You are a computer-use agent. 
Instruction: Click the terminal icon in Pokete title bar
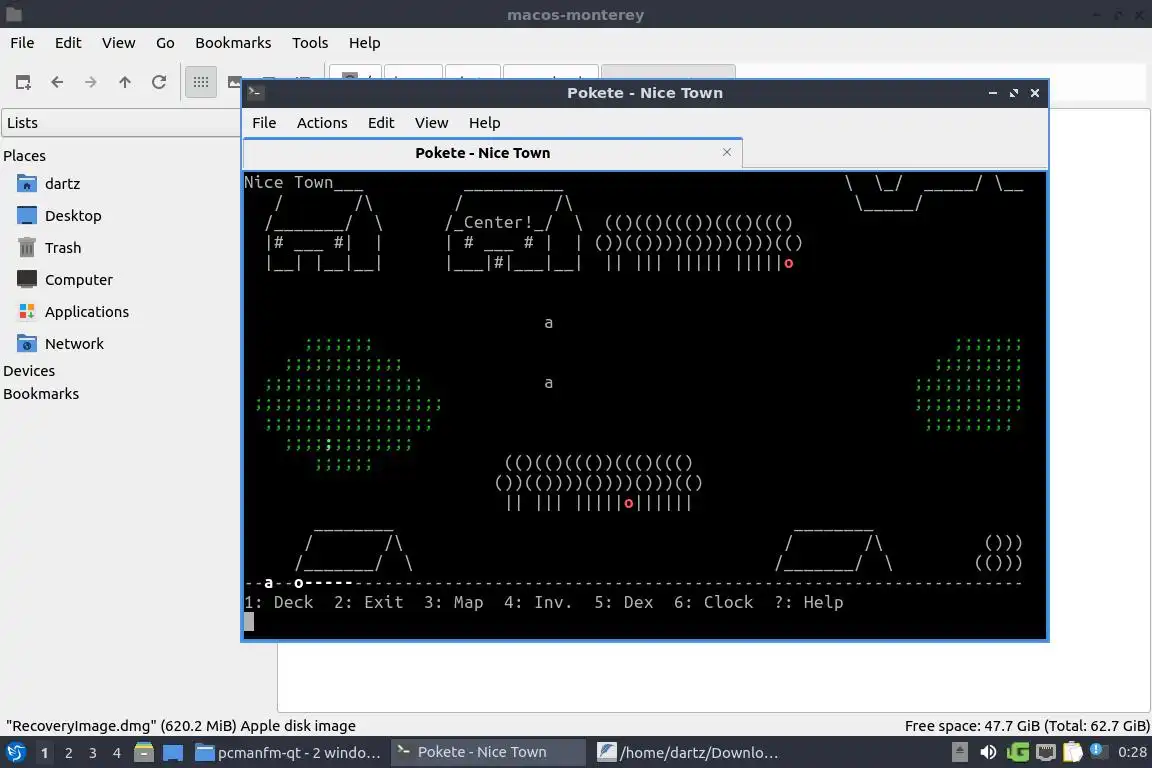256,93
